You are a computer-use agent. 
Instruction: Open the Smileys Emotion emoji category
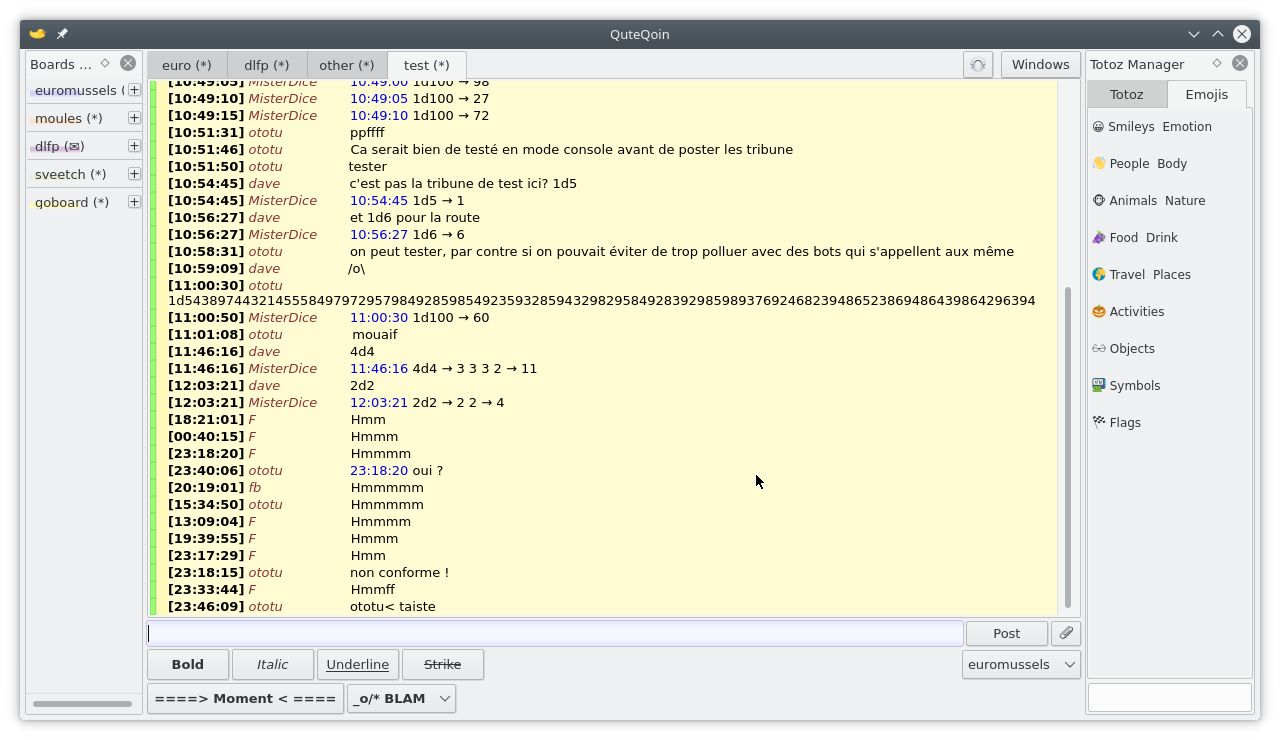tap(1152, 127)
